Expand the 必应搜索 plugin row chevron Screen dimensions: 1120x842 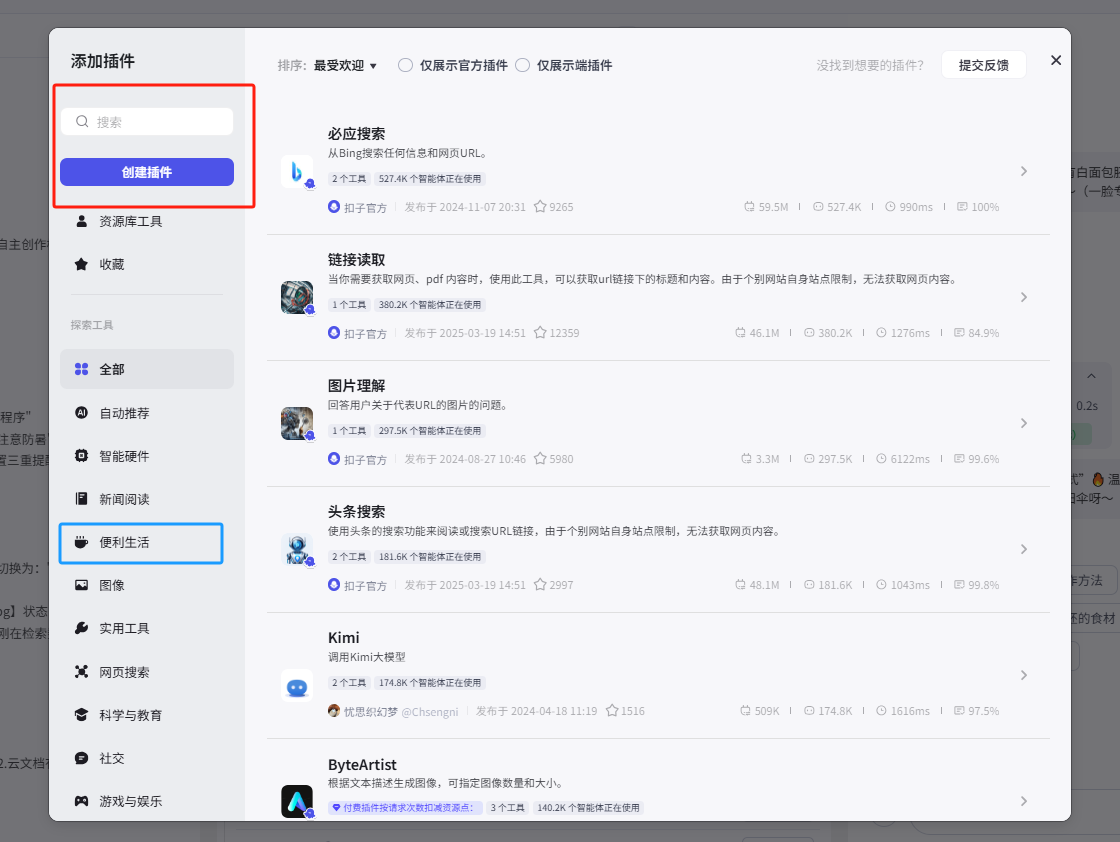pyautogui.click(x=1024, y=171)
